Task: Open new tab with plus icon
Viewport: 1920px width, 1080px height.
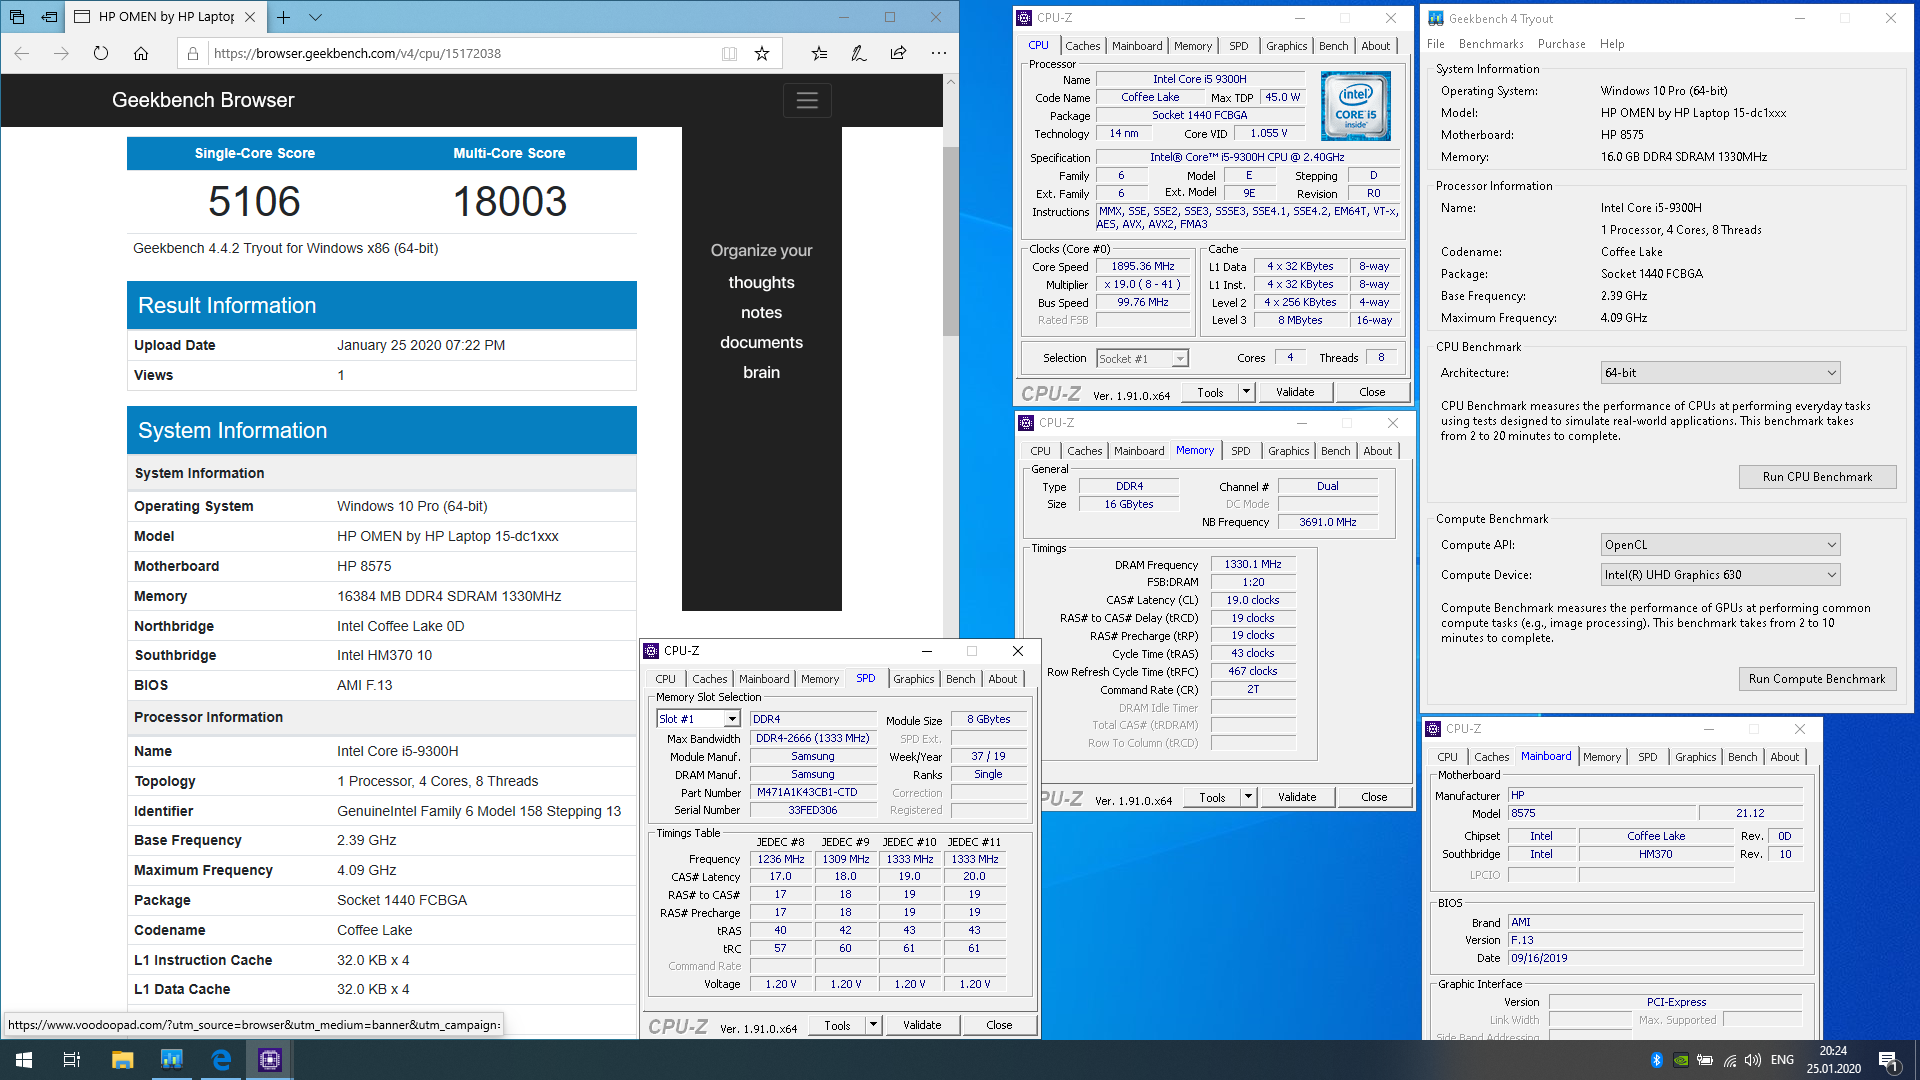Action: click(284, 17)
